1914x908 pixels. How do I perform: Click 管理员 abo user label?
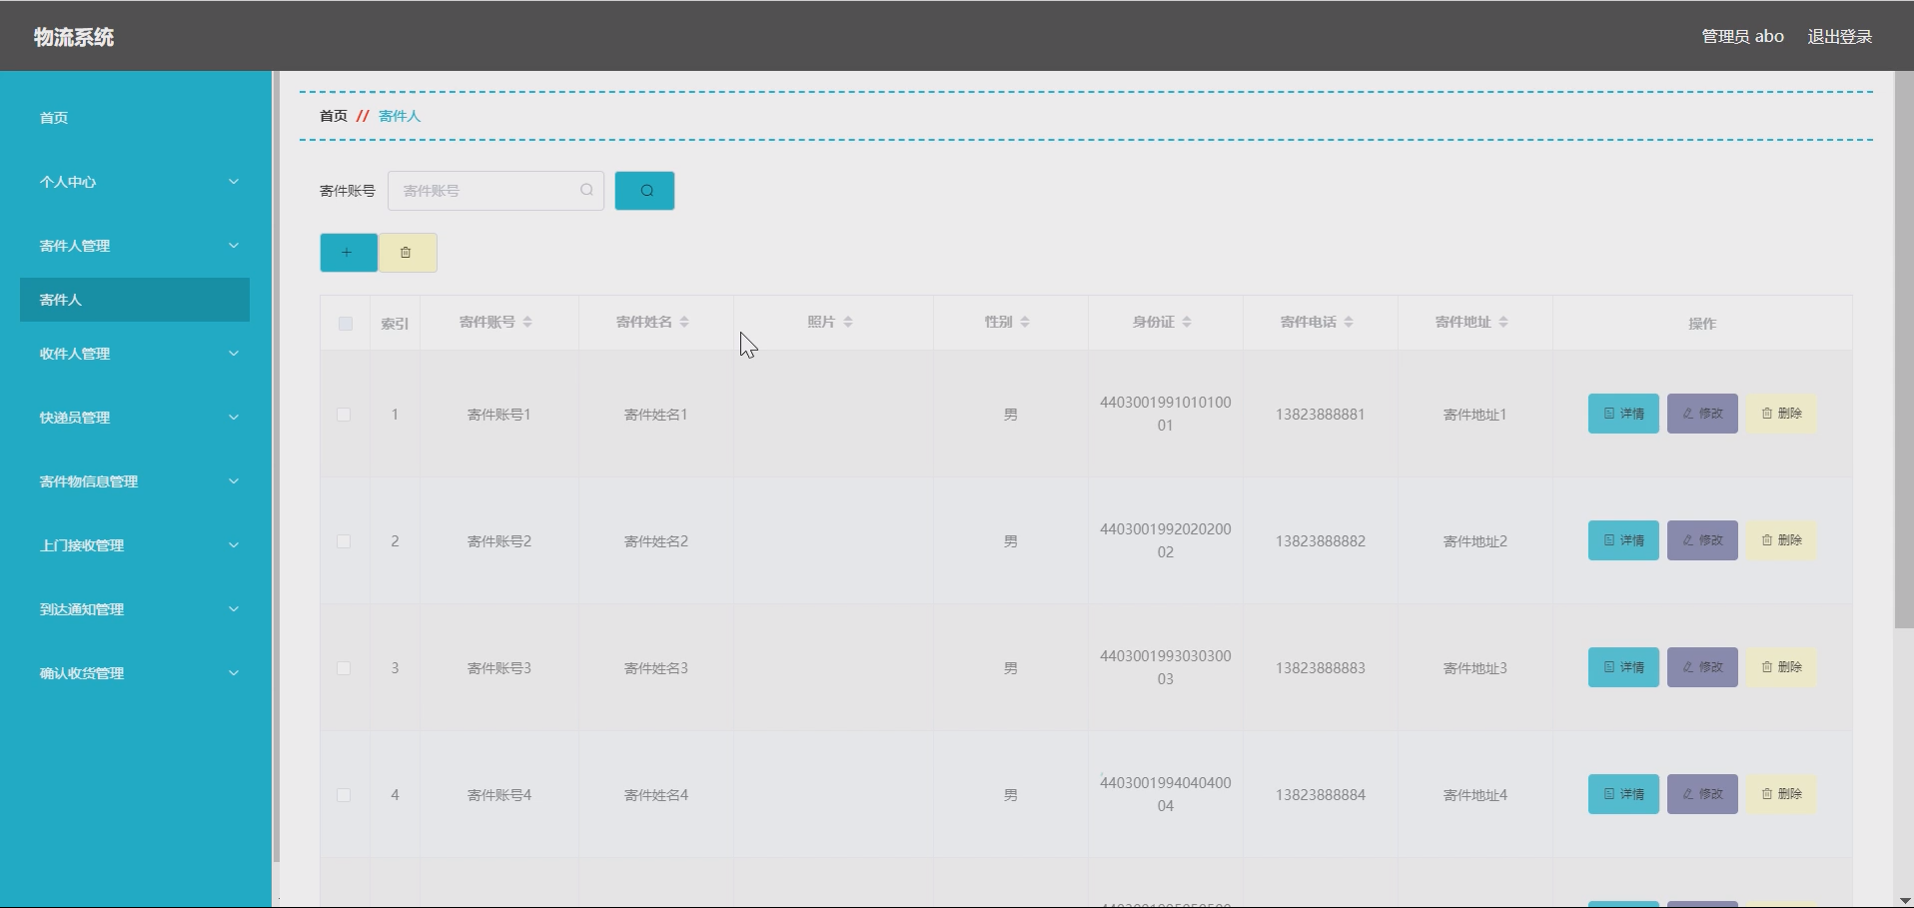coord(1743,36)
